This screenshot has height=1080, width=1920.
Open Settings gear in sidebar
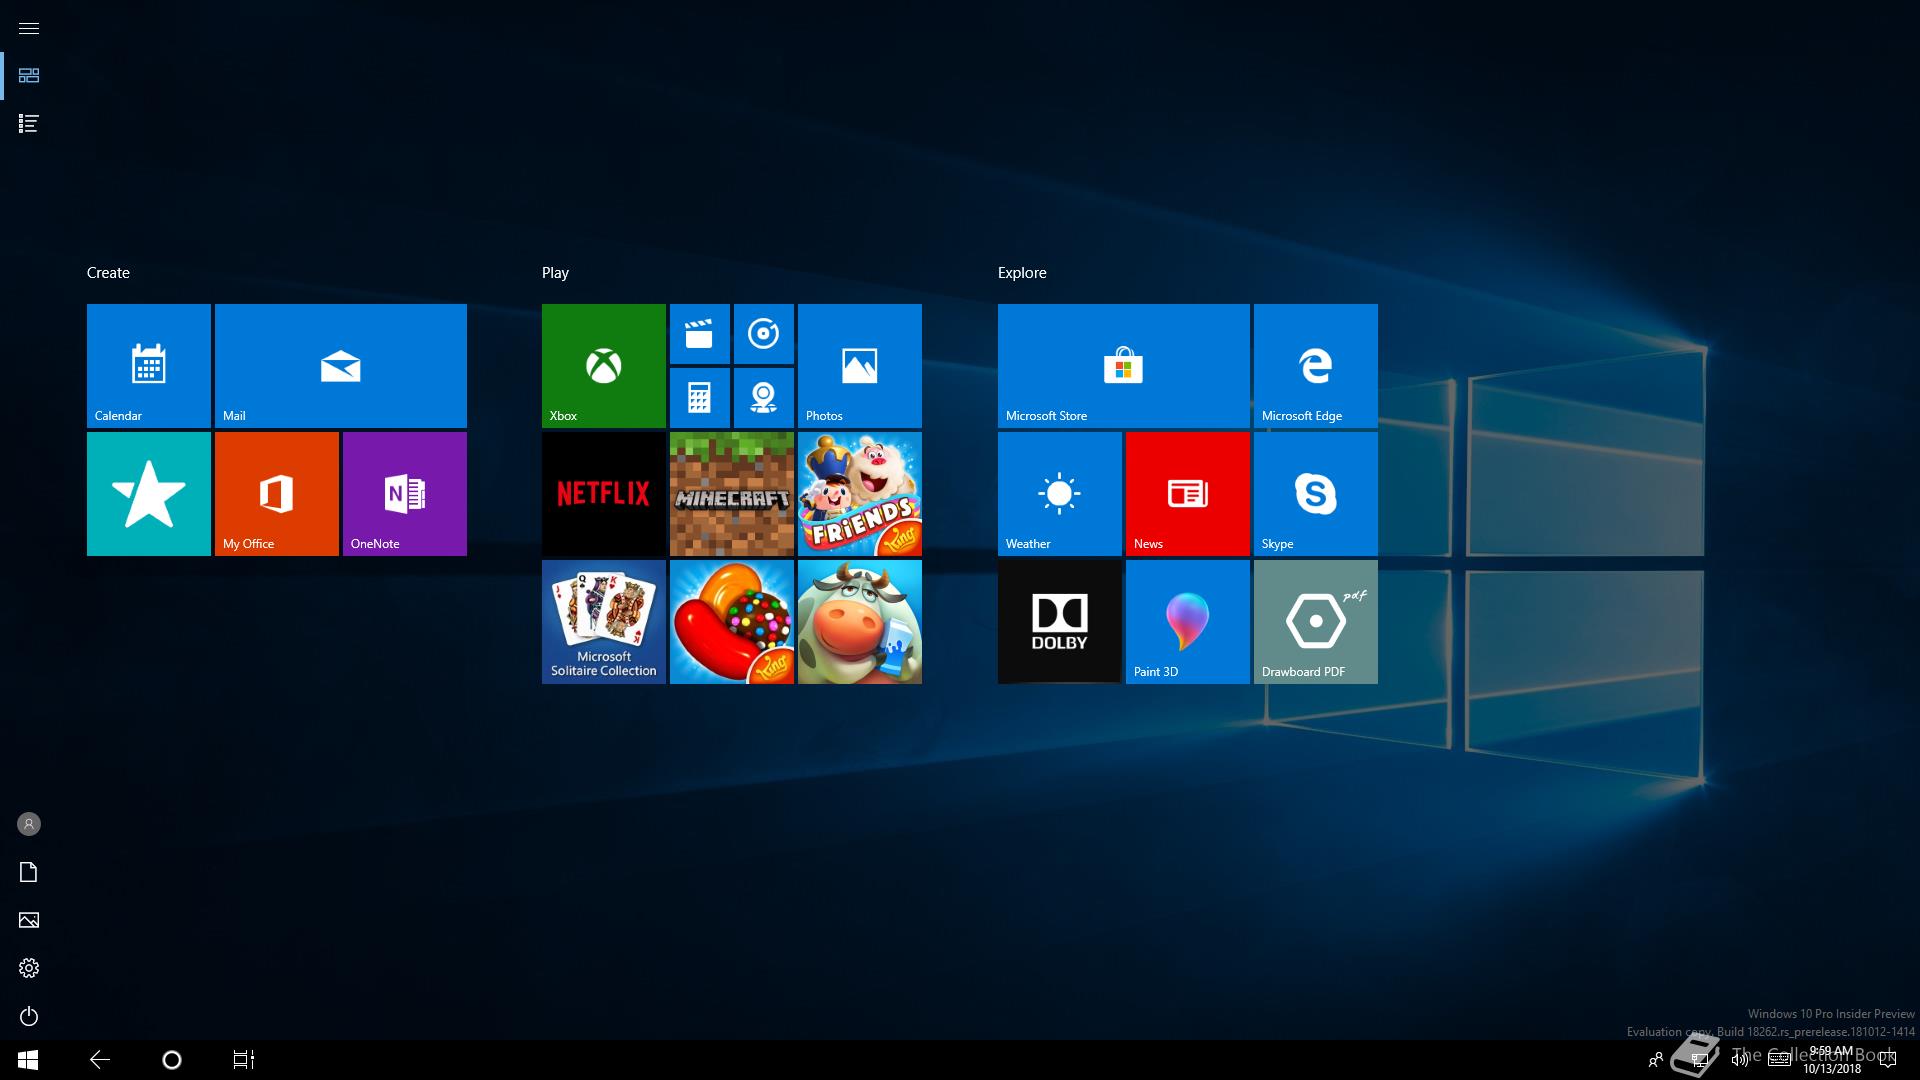pyautogui.click(x=29, y=968)
